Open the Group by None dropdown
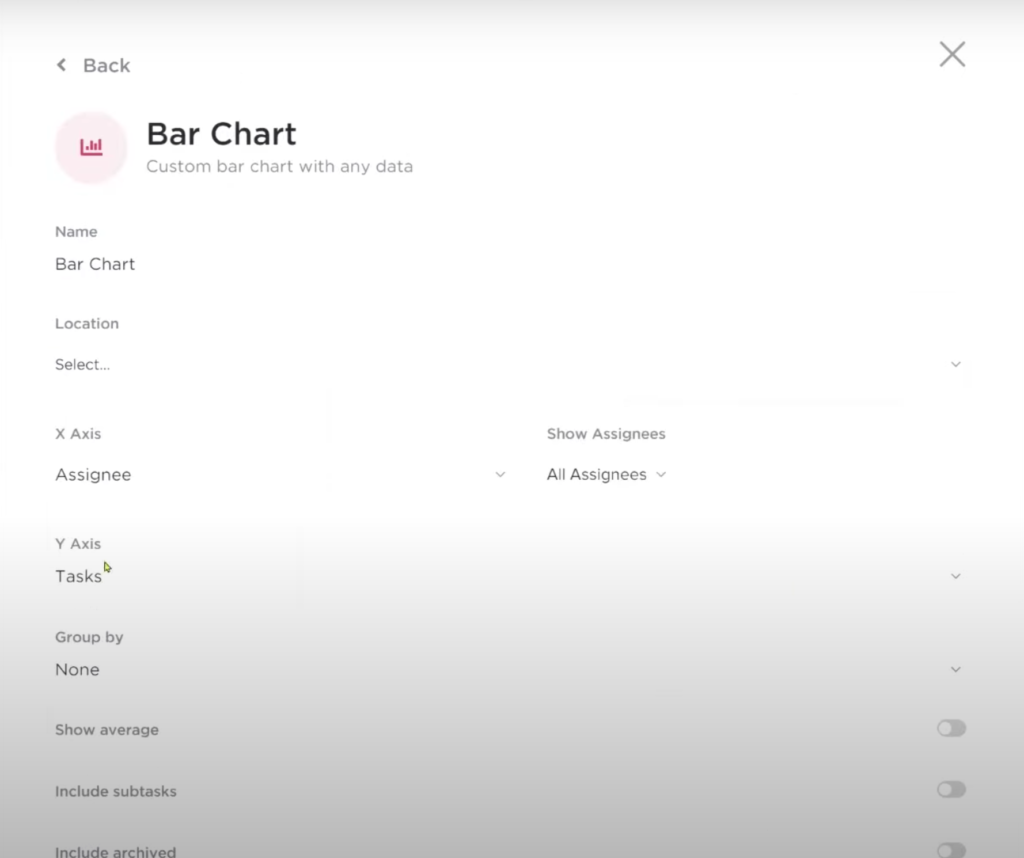This screenshot has height=858, width=1024. 509,669
